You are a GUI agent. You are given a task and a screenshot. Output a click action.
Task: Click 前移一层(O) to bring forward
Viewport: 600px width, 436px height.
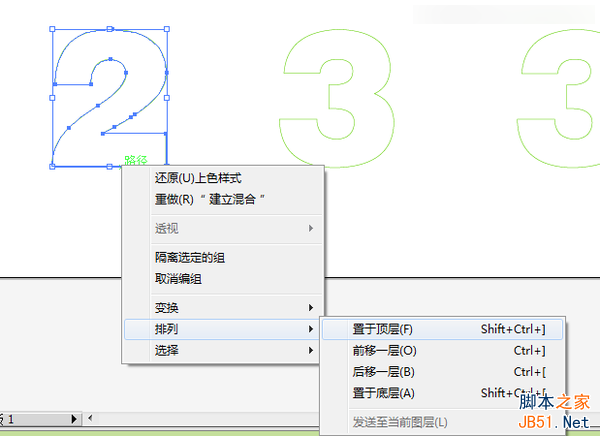coord(442,351)
